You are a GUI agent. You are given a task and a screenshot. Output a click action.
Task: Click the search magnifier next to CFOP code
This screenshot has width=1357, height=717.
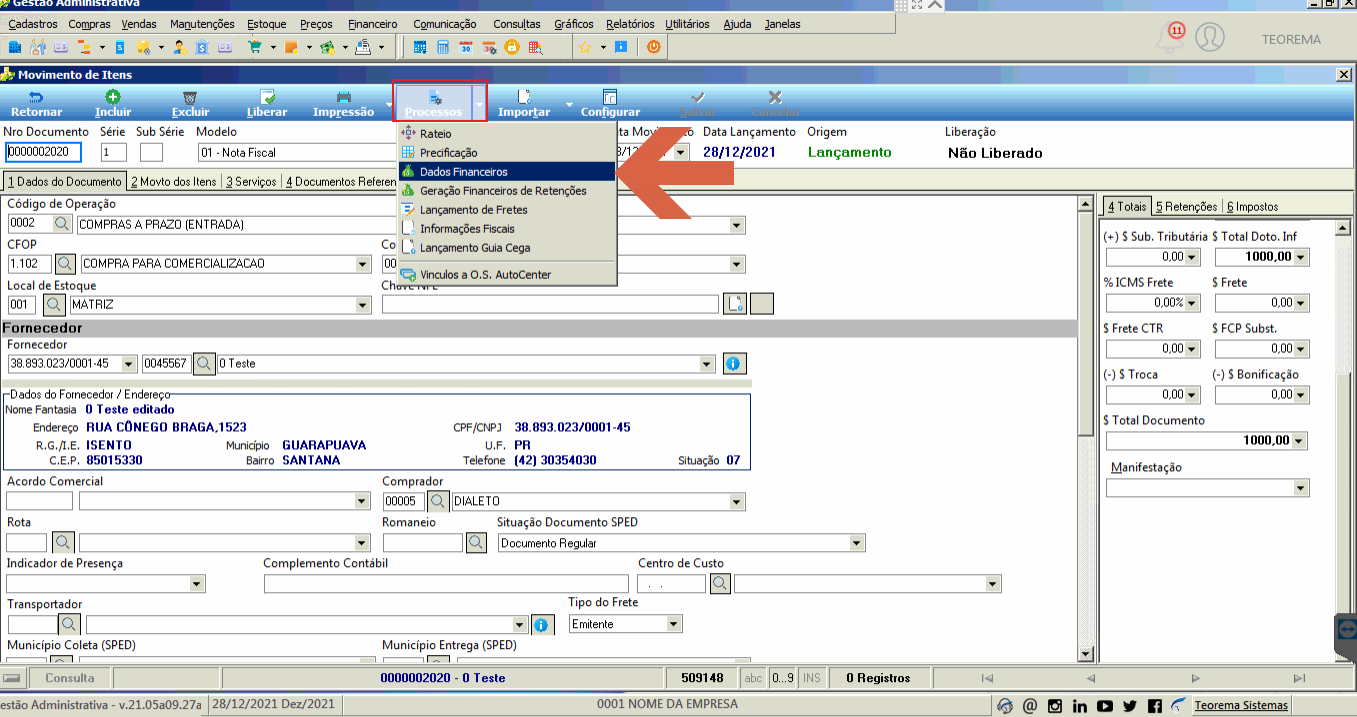tap(64, 264)
